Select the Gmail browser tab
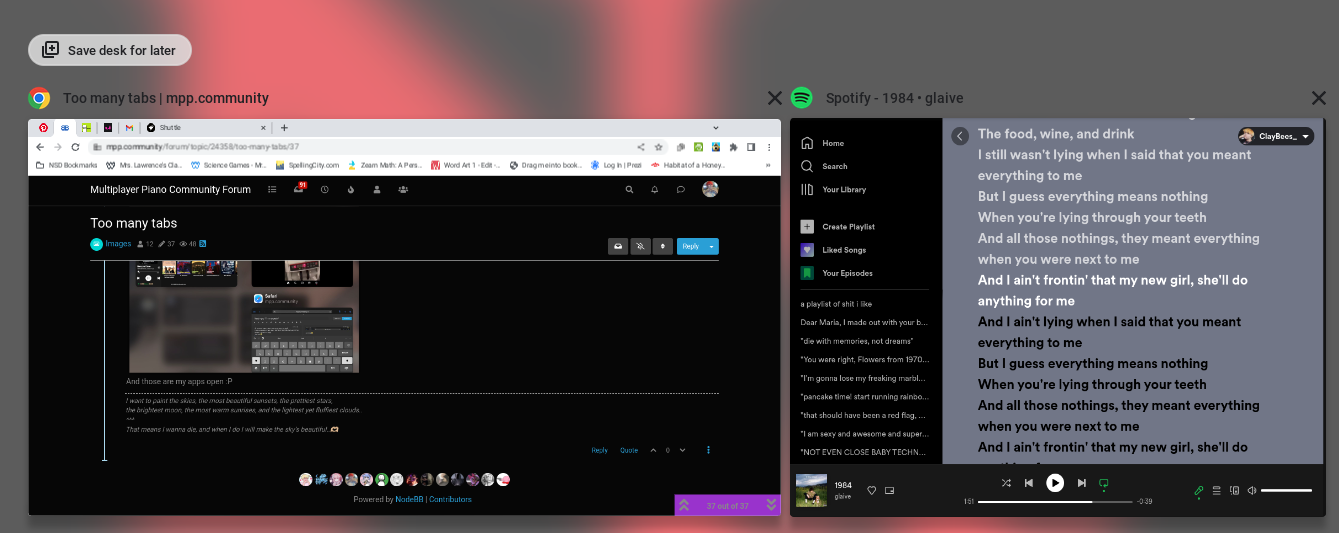The image size is (1339, 533). [129, 128]
